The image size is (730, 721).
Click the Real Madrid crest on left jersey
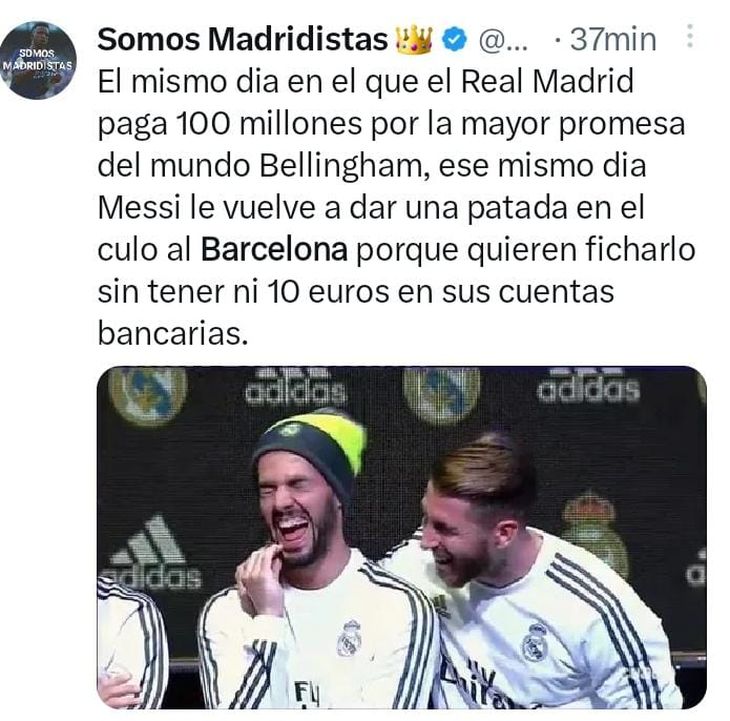pyautogui.click(x=349, y=638)
